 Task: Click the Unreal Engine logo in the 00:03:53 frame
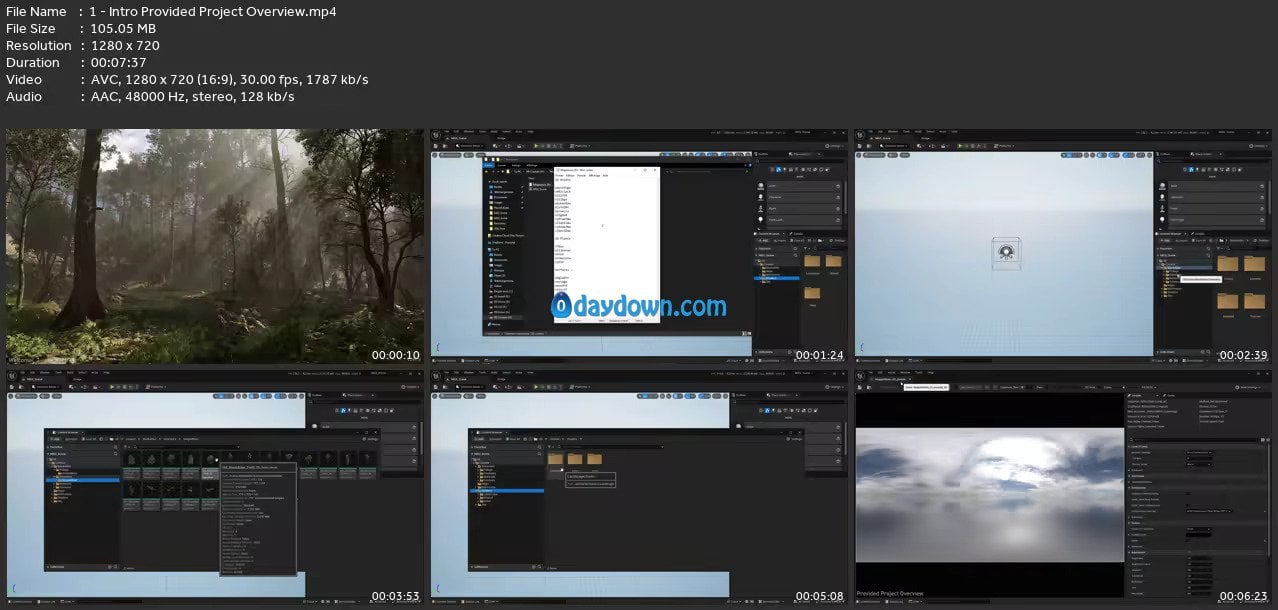pos(14,375)
